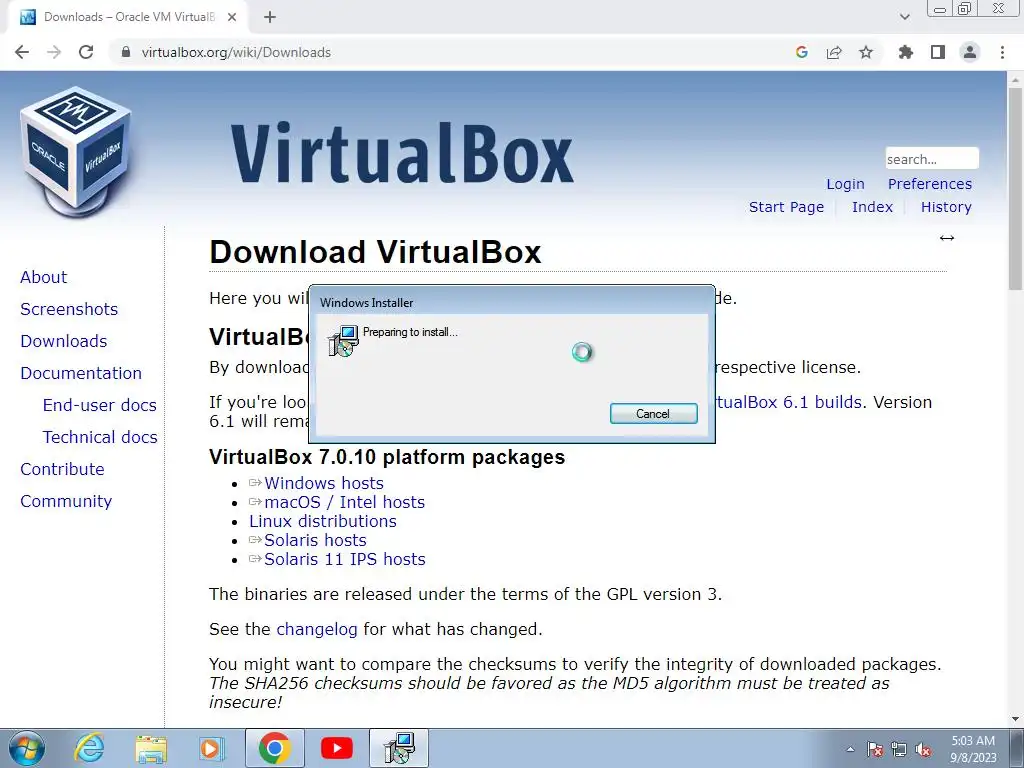
Task: Click the network tray icon
Action: coord(899,749)
